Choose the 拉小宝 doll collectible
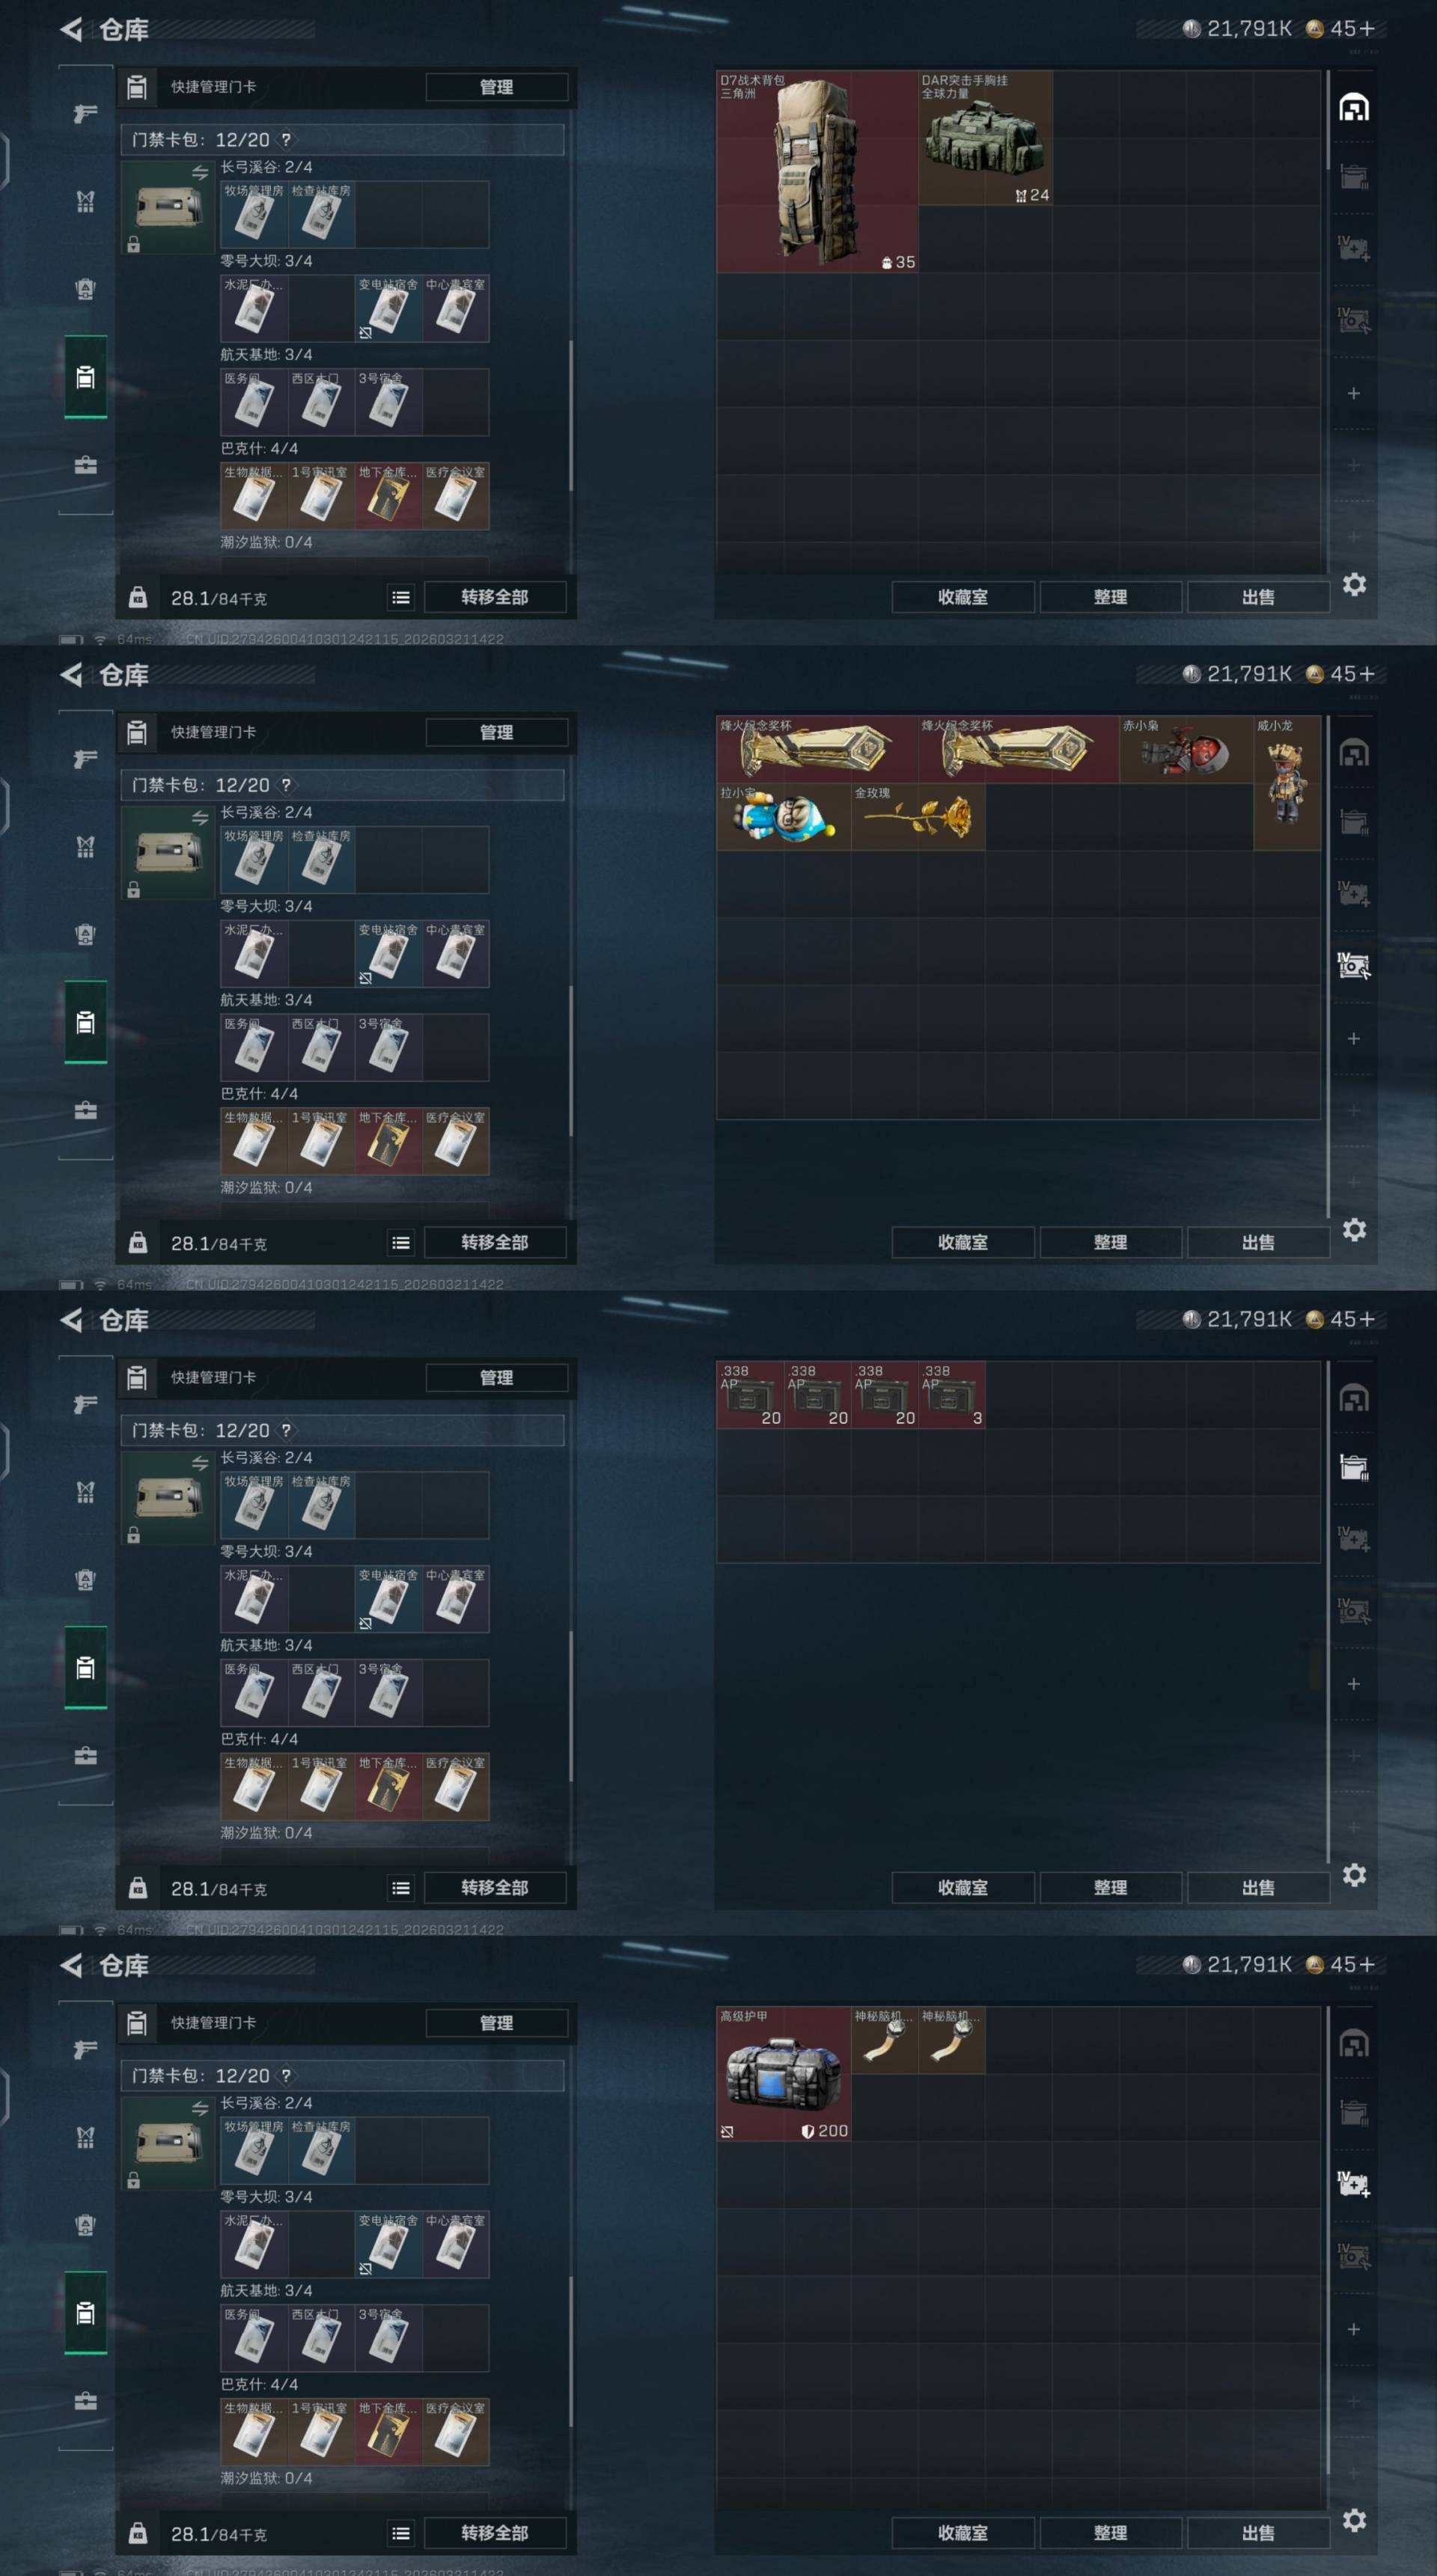This screenshot has width=1437, height=2576. [x=784, y=817]
